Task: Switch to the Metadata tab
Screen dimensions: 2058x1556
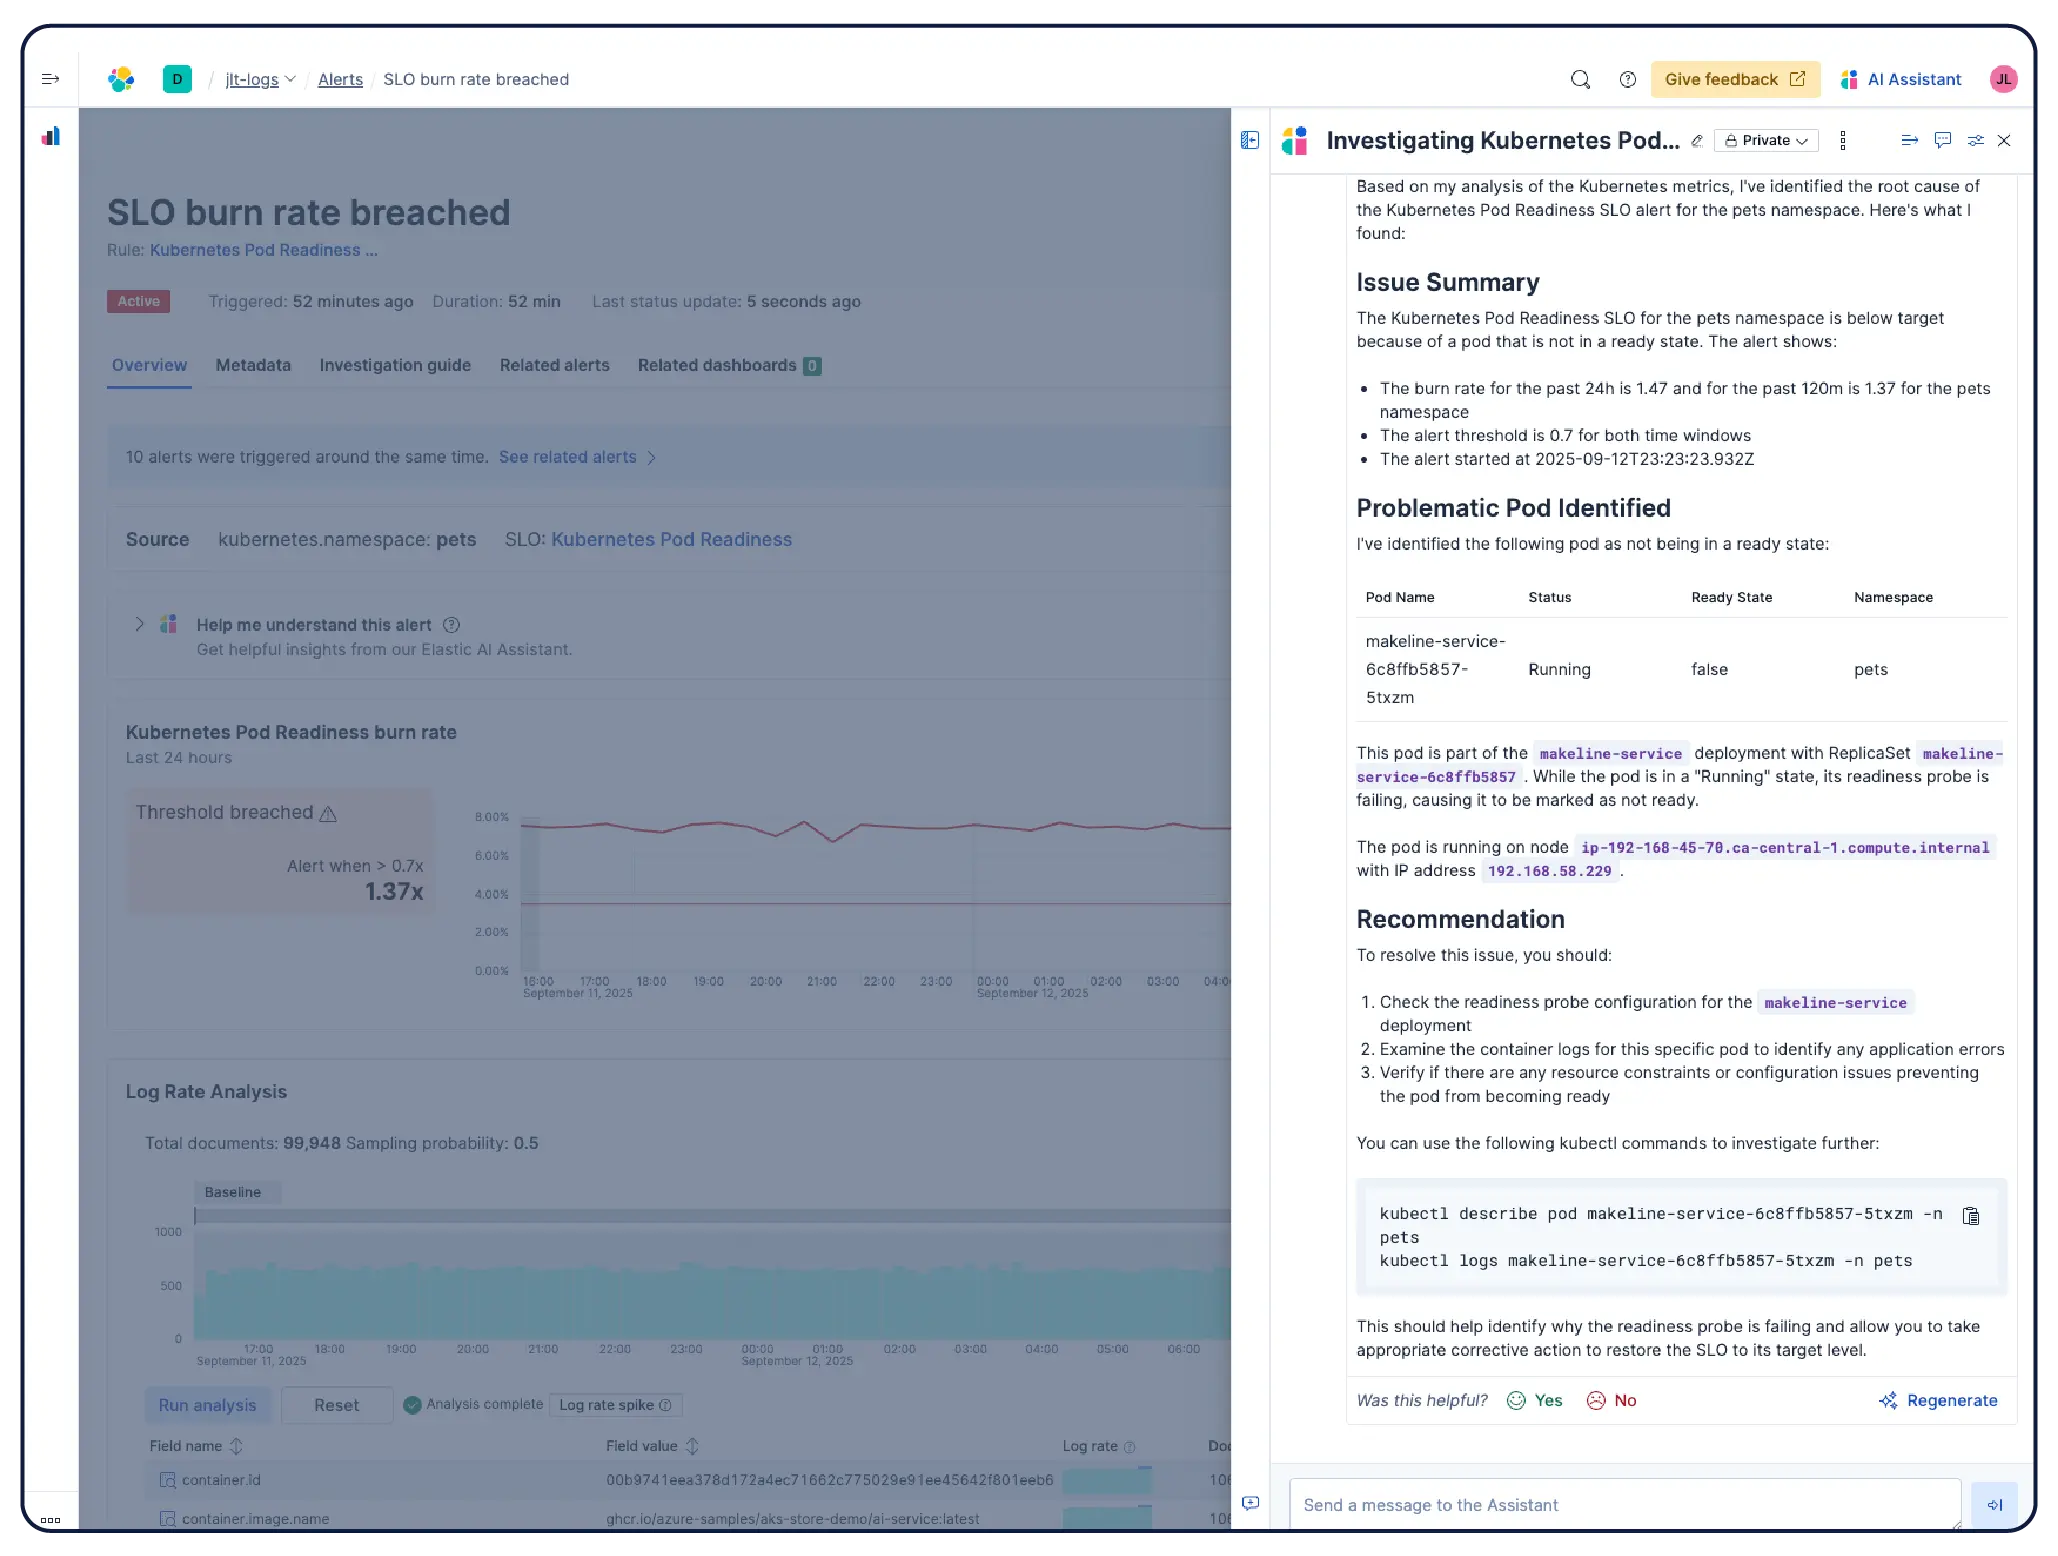Action: [x=253, y=365]
